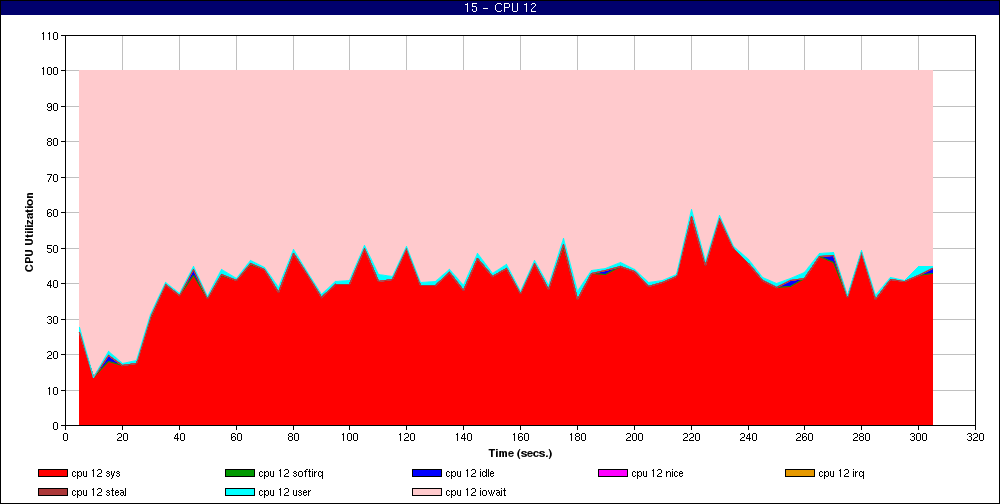Select the 'cpu 12 irq' legend label
The image size is (1000, 504).
click(841, 473)
